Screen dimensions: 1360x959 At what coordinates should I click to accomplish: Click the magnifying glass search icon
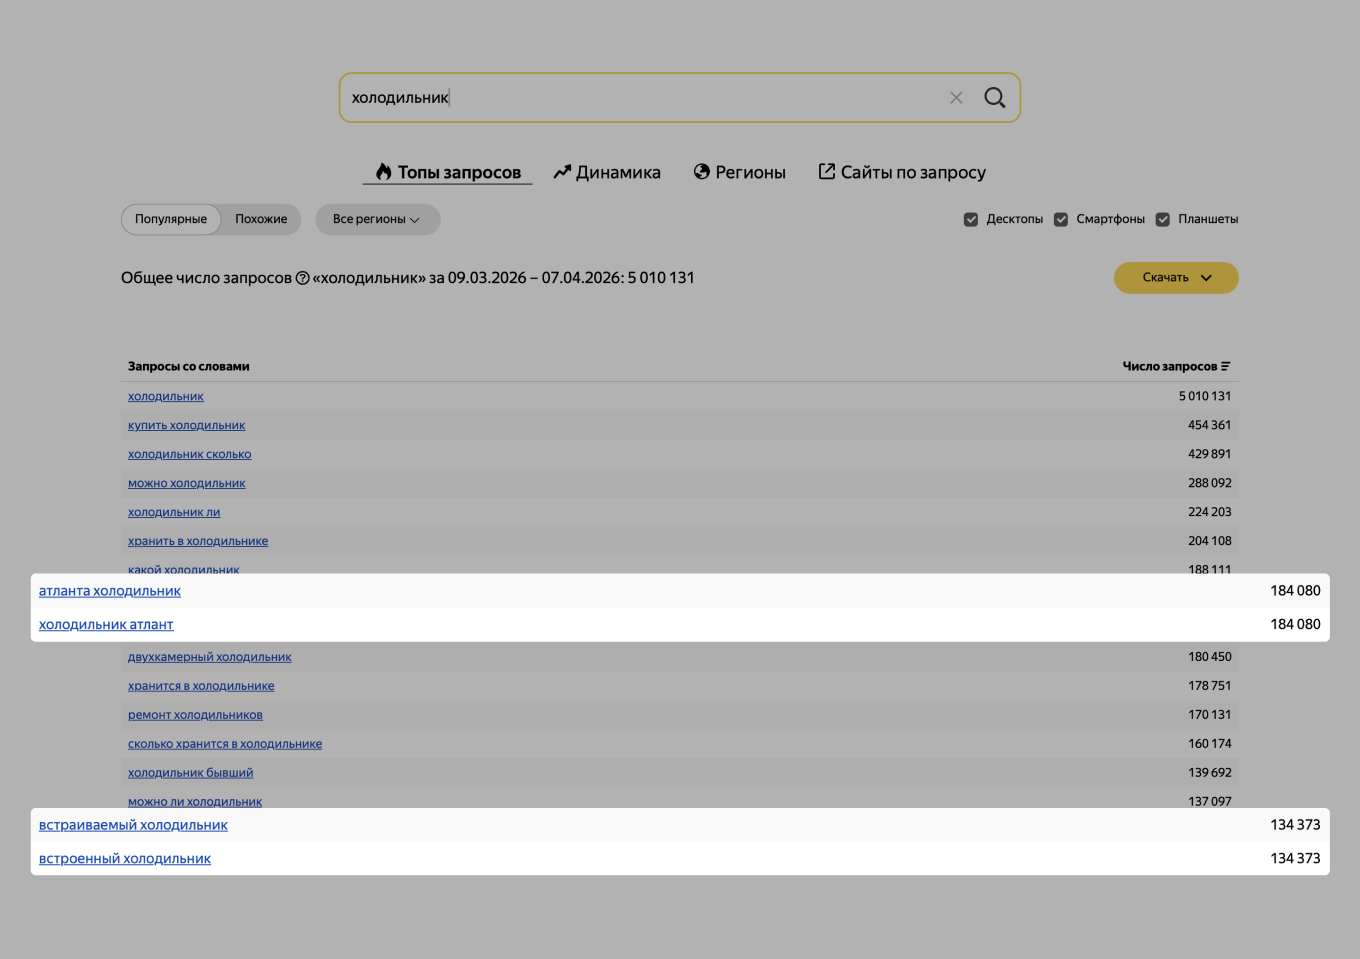994,98
